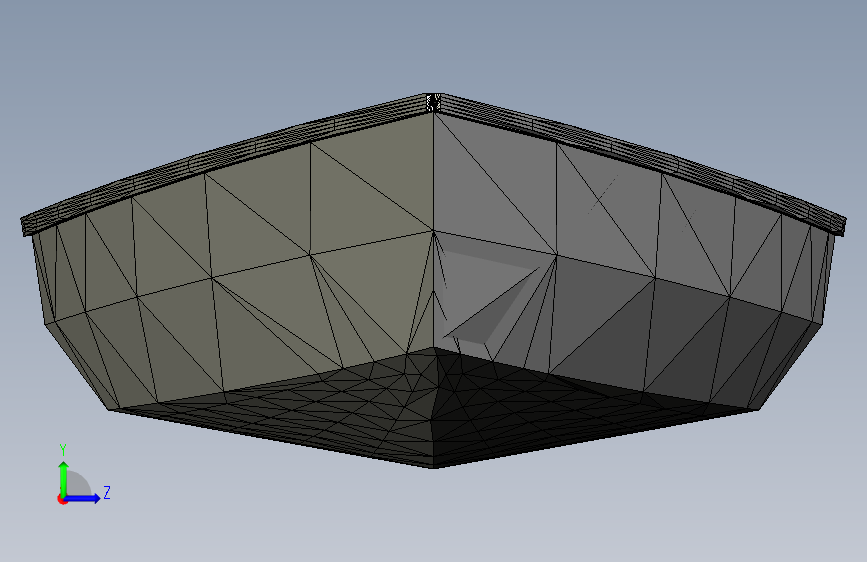Click the "Y" label on the axis triad
The width and height of the screenshot is (867, 562).
coord(63,450)
